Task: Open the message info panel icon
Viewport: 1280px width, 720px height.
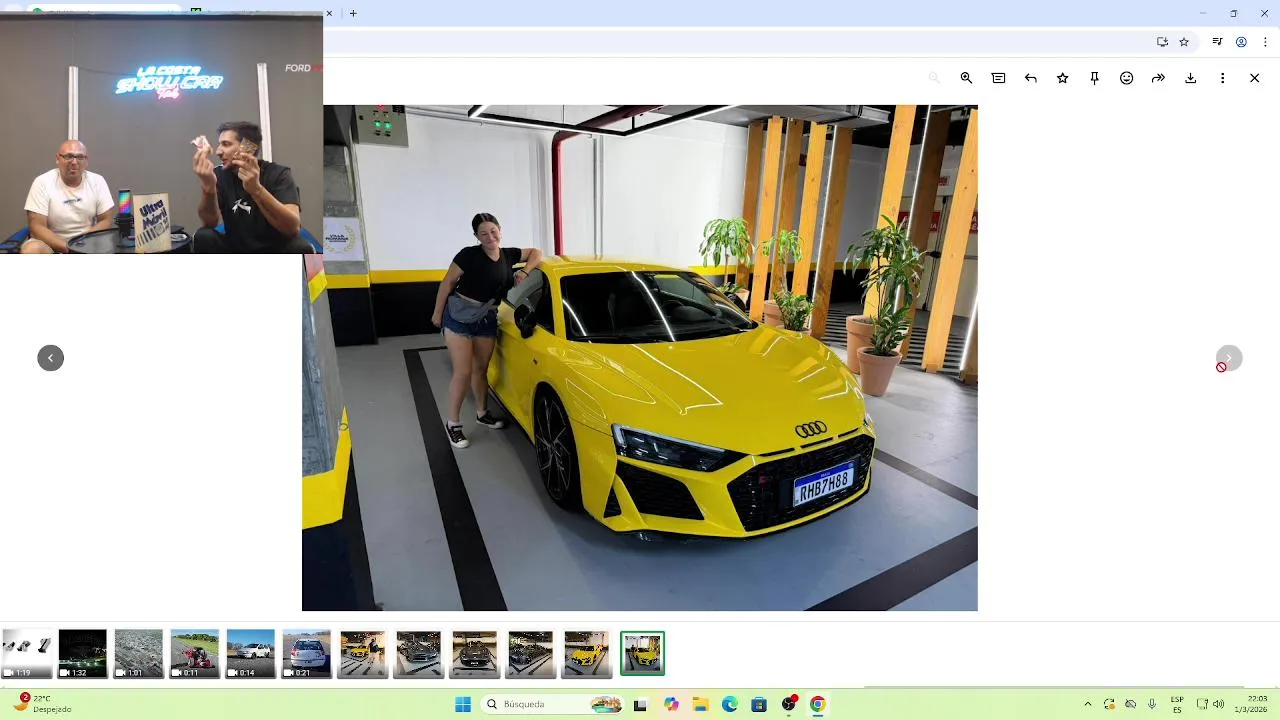Action: 998,78
